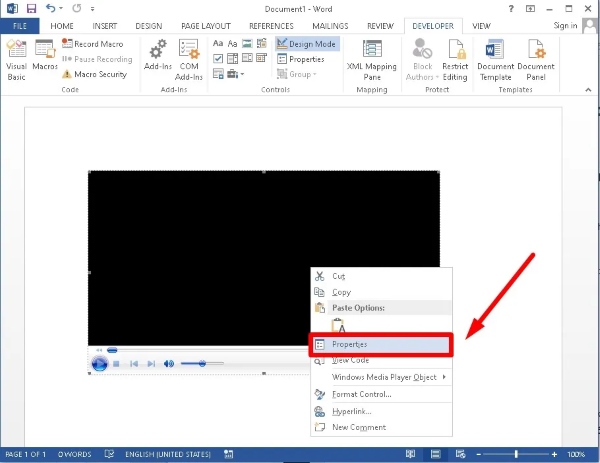Screen dimensions: 600x463
Task: Click the Save icon in title bar
Action: (x=29, y=8)
